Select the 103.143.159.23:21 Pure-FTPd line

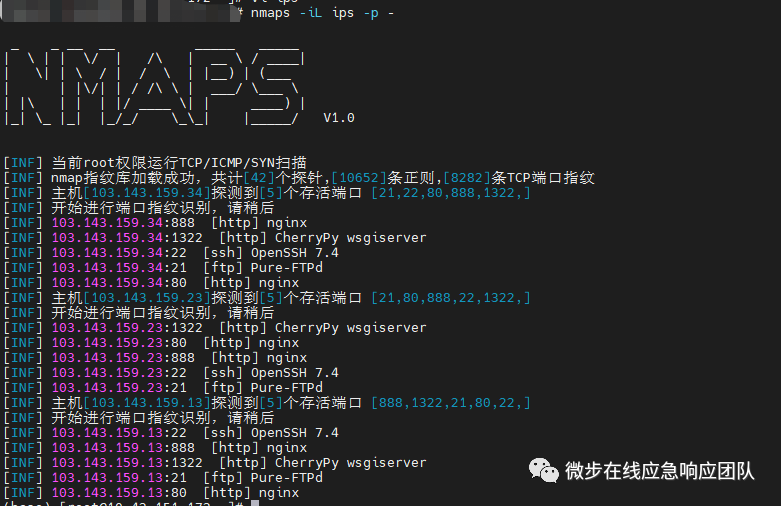point(163,387)
